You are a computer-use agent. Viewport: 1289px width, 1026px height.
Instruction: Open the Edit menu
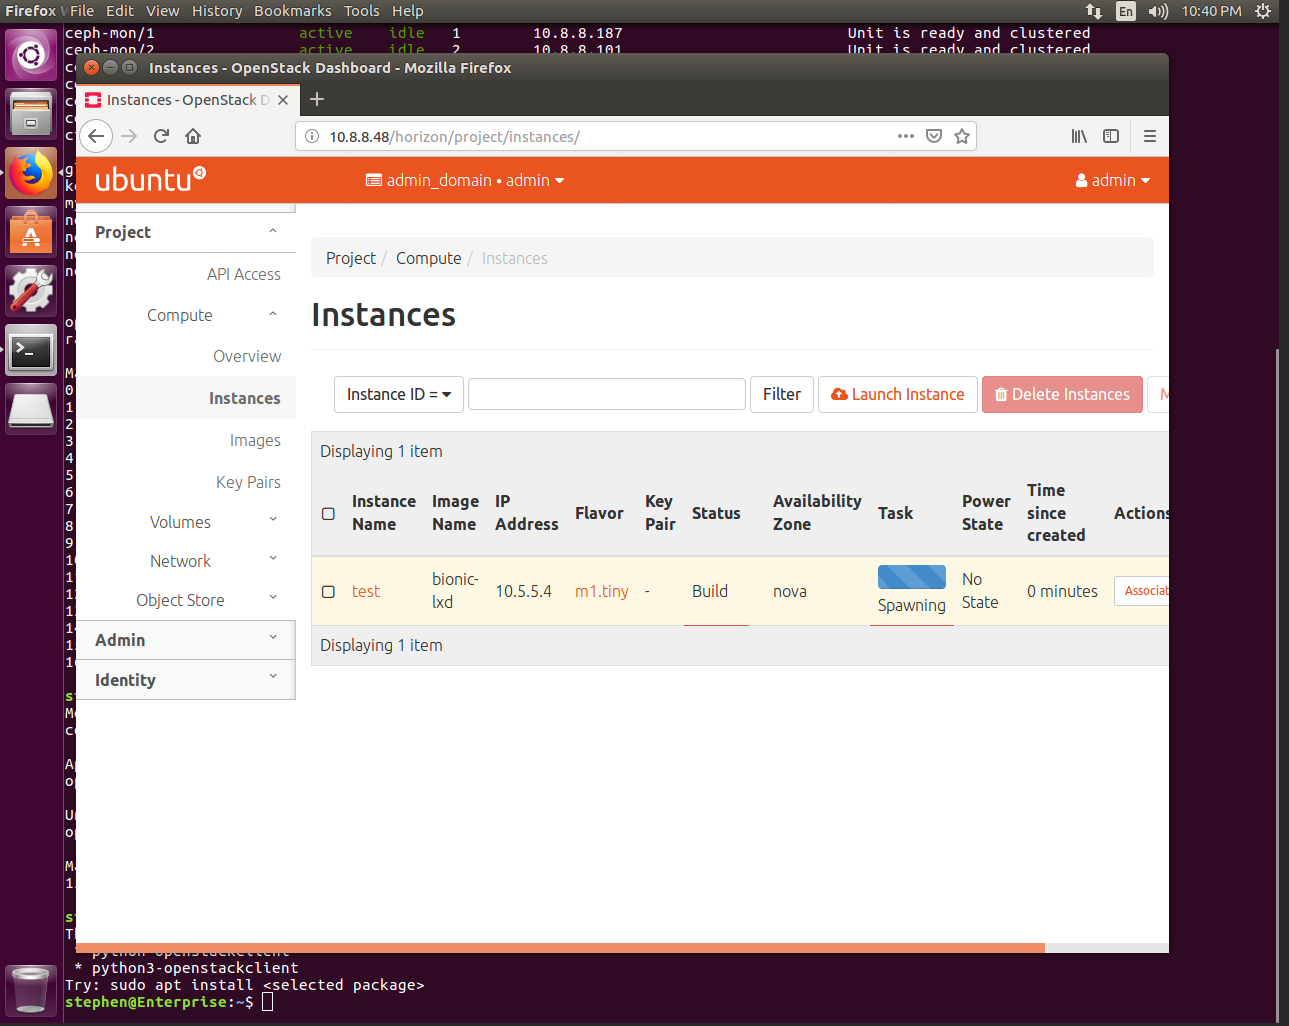(120, 11)
